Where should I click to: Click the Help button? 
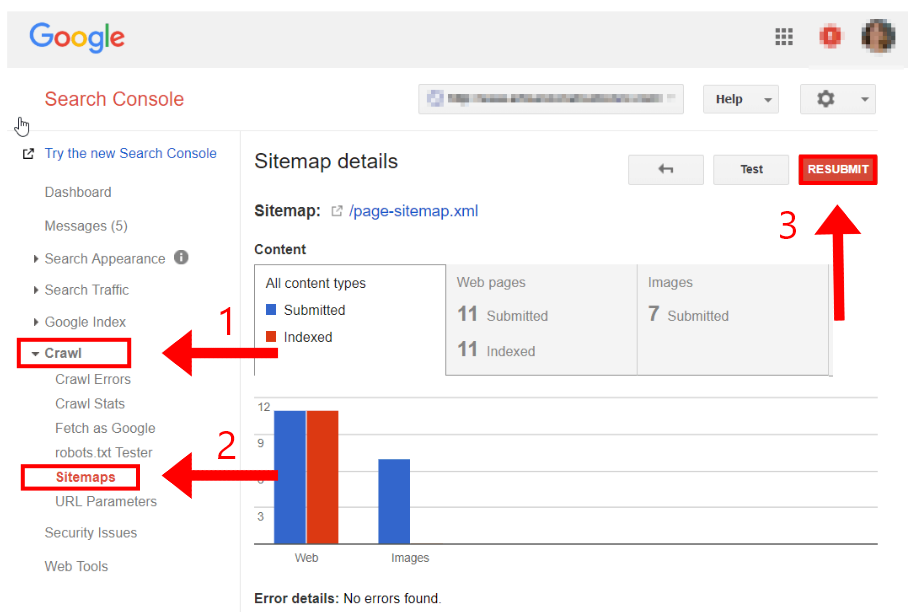point(741,99)
